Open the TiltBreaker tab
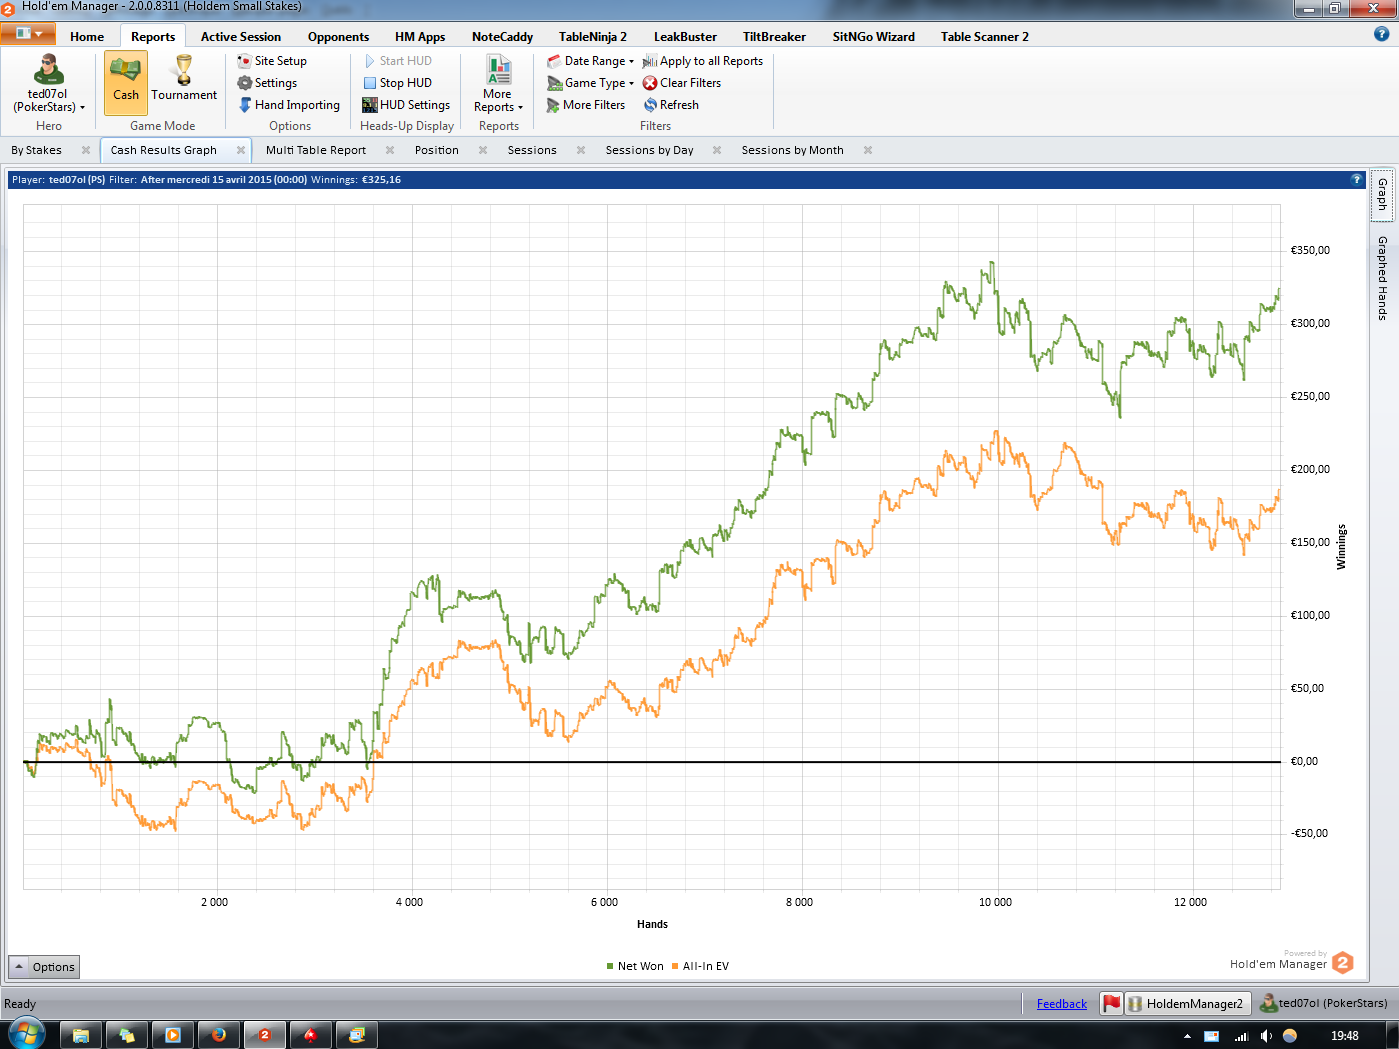 click(x=774, y=37)
